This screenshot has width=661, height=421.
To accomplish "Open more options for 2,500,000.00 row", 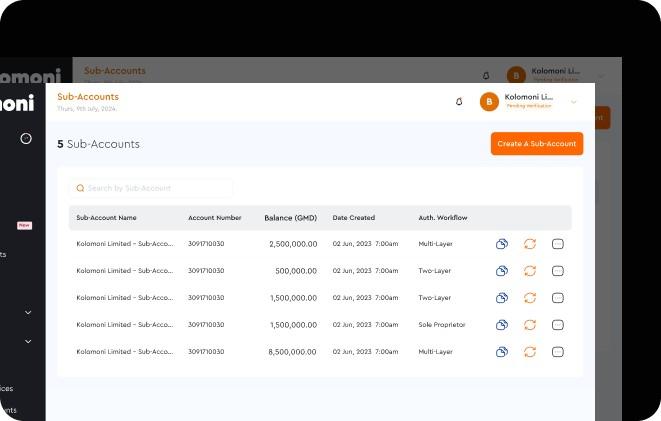I will coord(558,244).
